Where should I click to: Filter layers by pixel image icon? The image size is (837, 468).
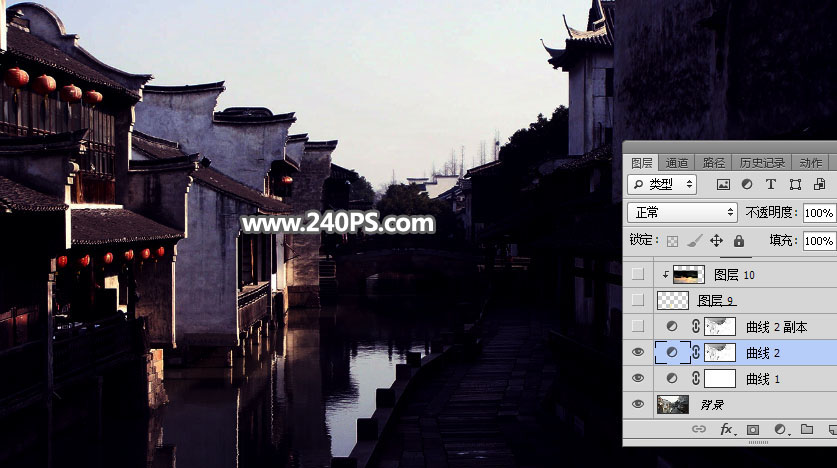[723, 185]
